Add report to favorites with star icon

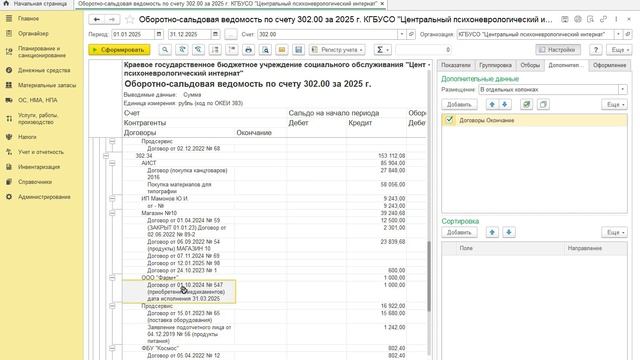tap(129, 19)
